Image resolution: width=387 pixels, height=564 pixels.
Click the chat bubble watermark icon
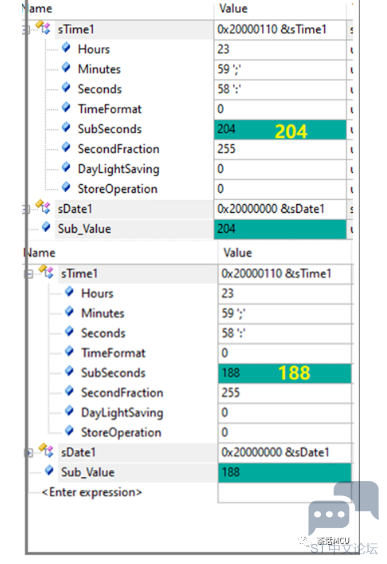[343, 507]
